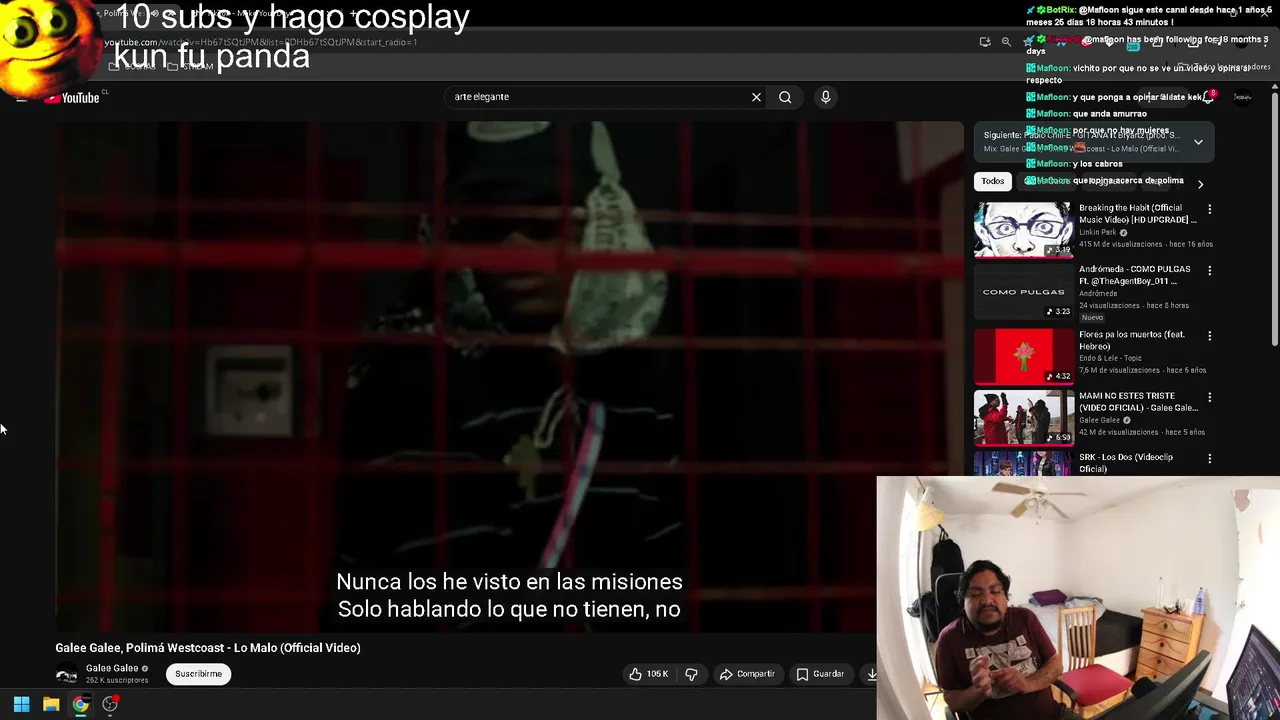Click the Suscribirme button
The image size is (1280, 720).
point(199,674)
